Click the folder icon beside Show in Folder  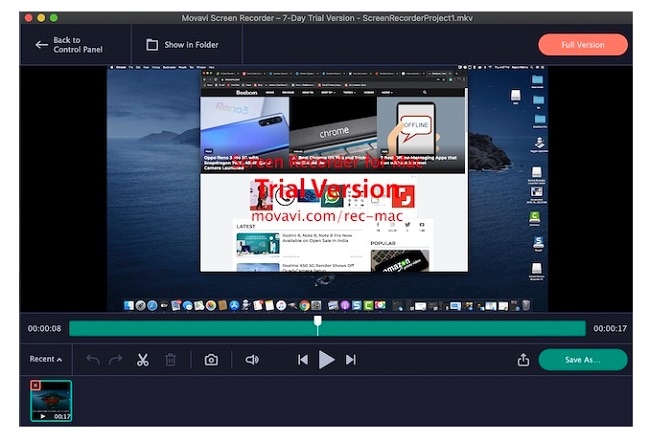pyautogui.click(x=152, y=45)
